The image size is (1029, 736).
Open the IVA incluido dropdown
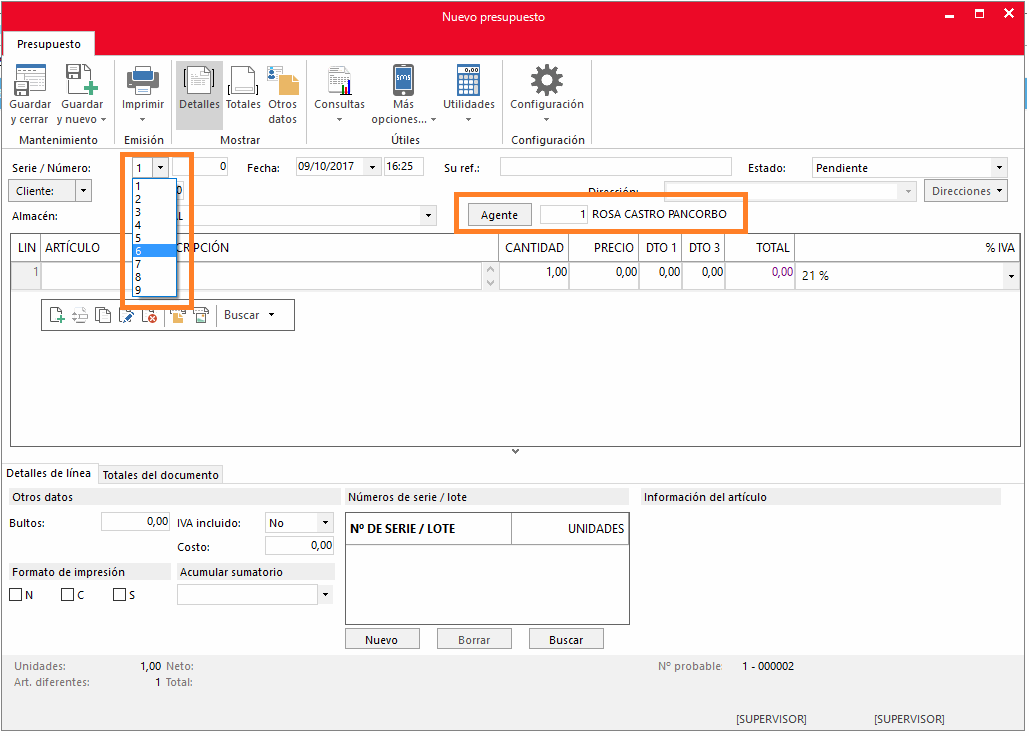(325, 523)
